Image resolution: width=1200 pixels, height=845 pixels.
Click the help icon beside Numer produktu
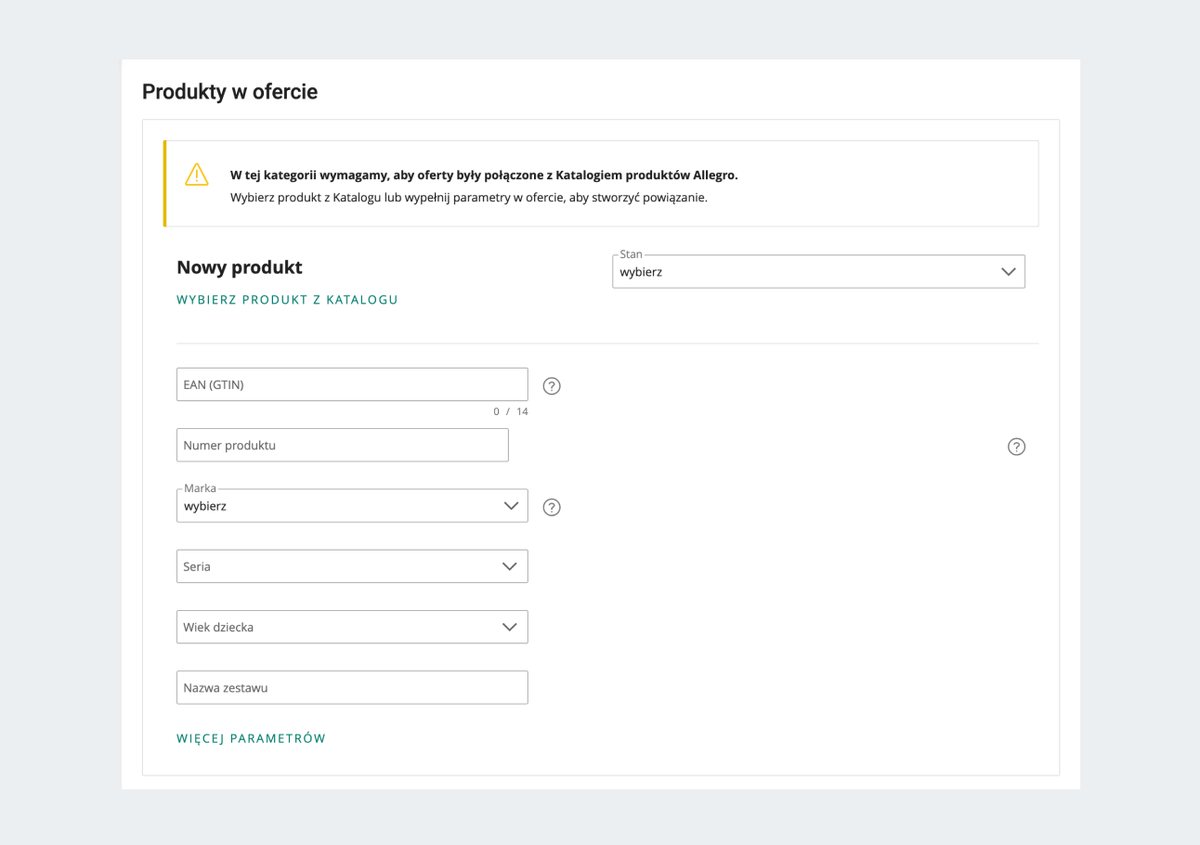pyautogui.click(x=1016, y=447)
